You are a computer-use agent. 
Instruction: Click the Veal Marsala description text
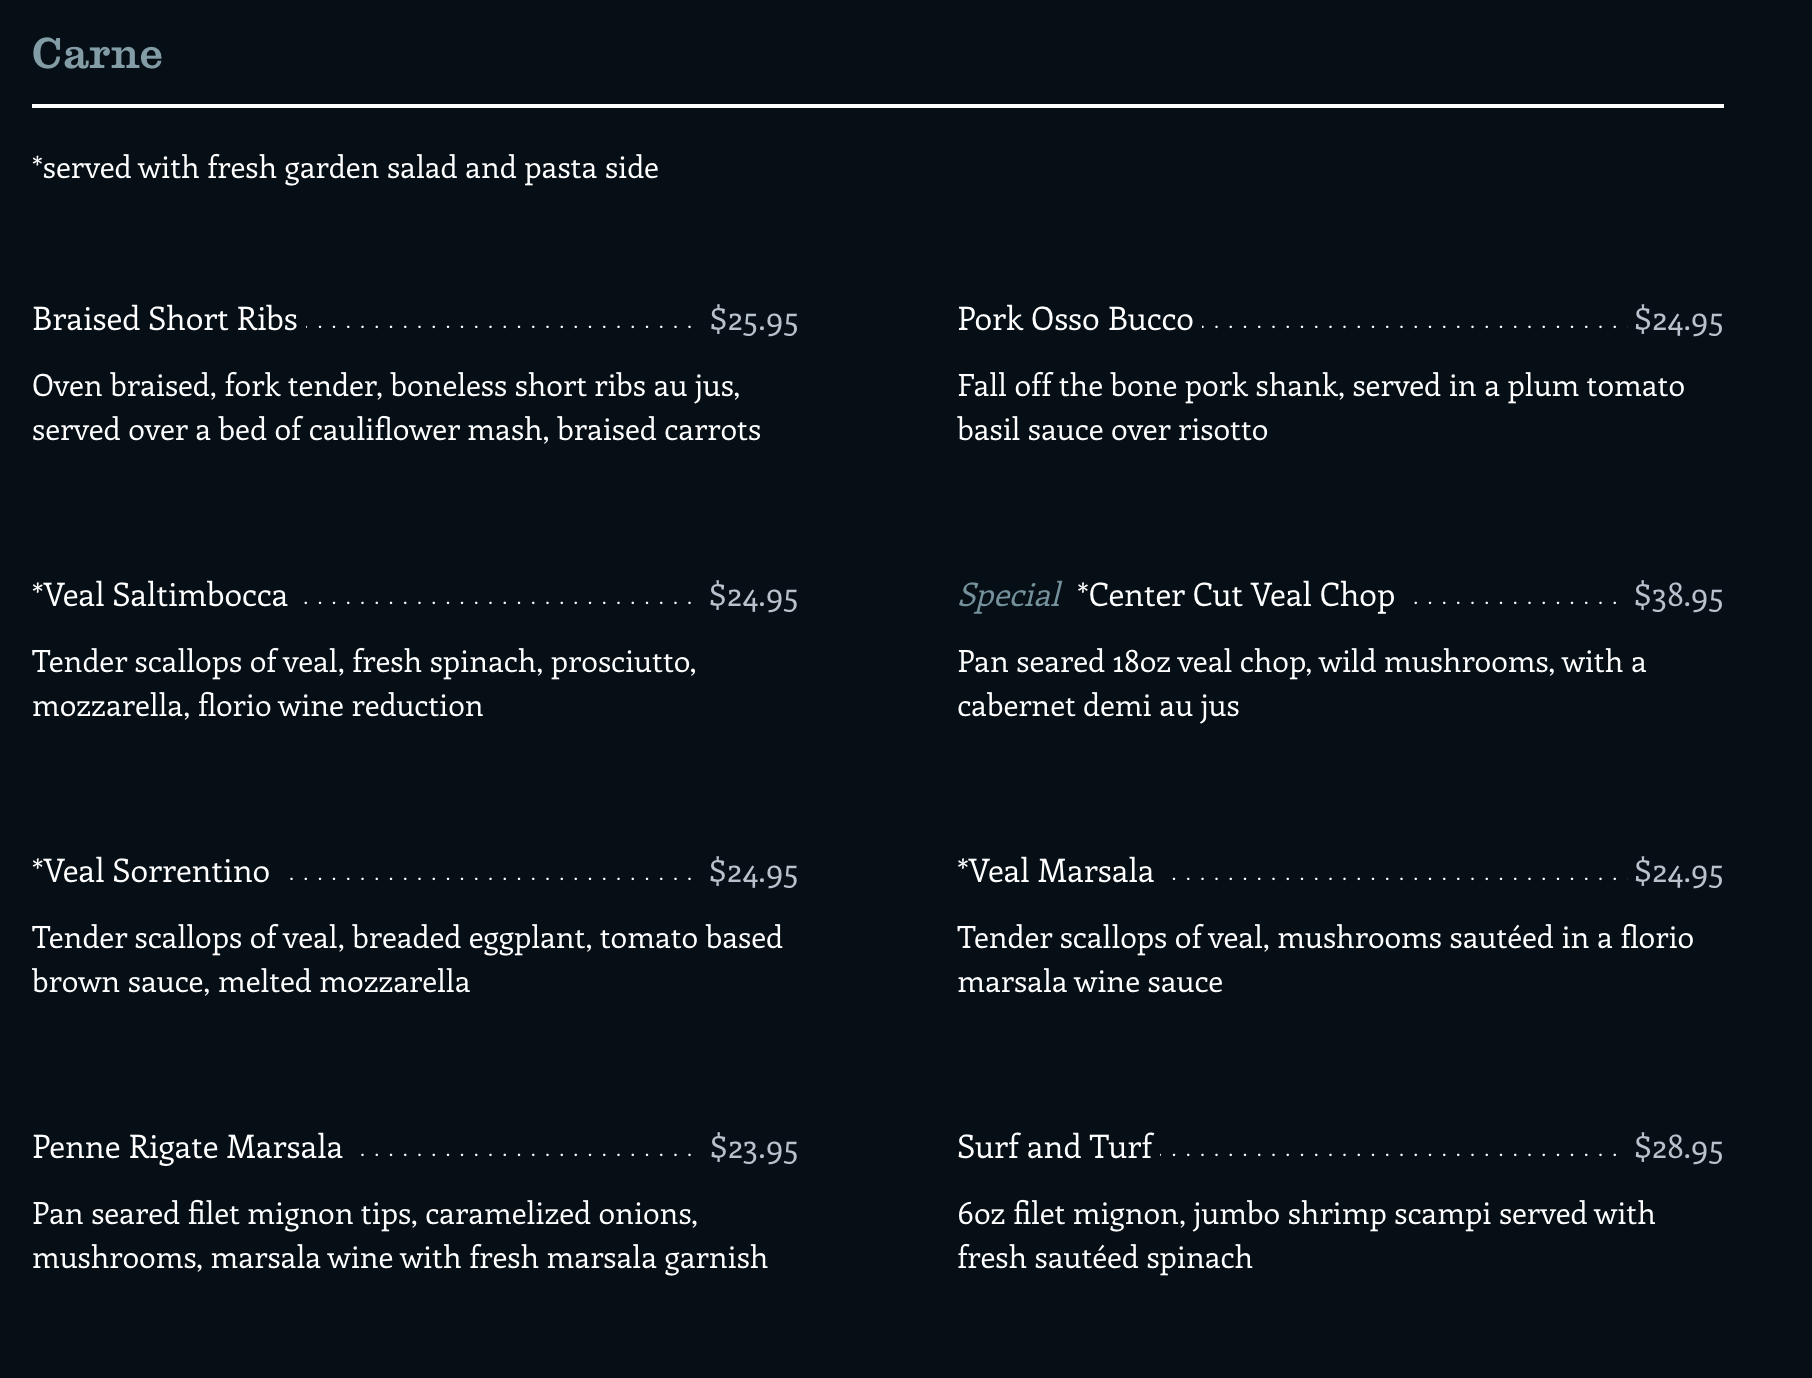point(1325,959)
